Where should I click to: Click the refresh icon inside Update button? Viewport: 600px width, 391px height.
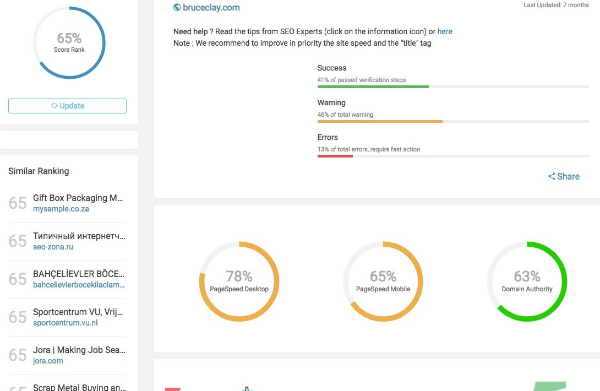54,106
